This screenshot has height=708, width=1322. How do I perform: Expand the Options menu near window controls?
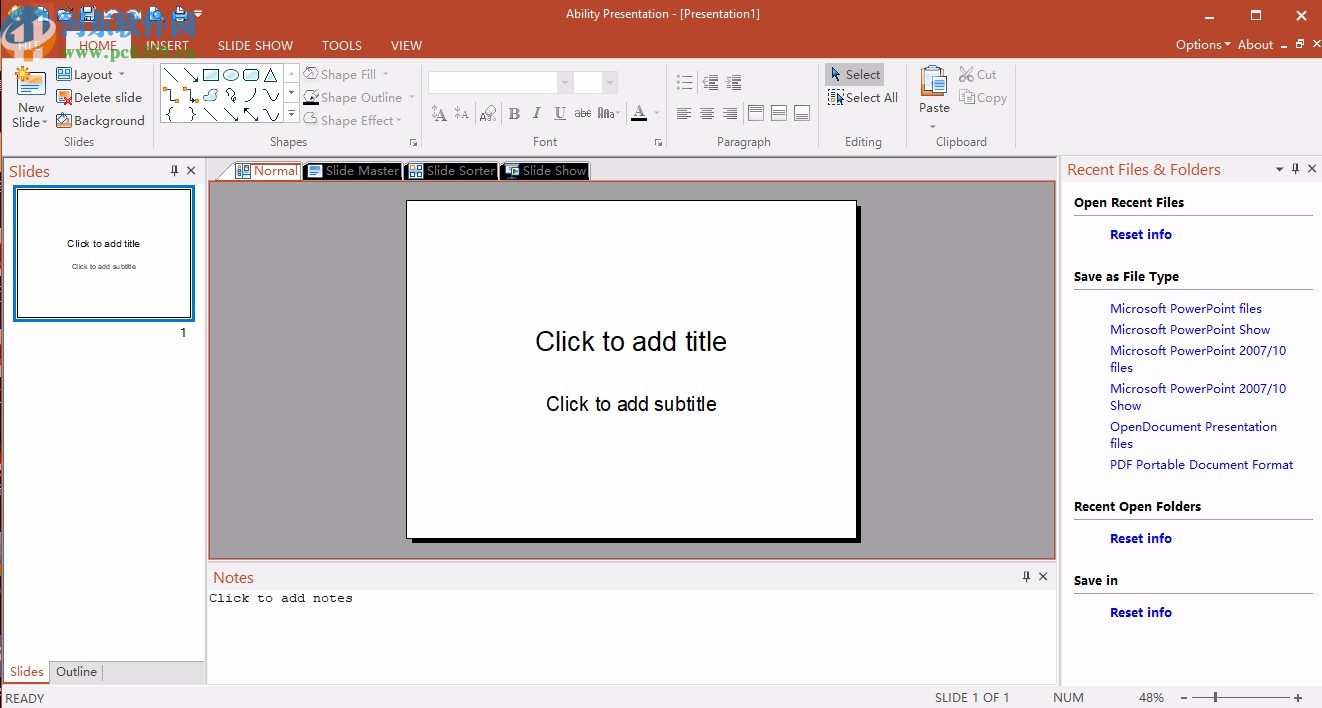[x=1201, y=44]
